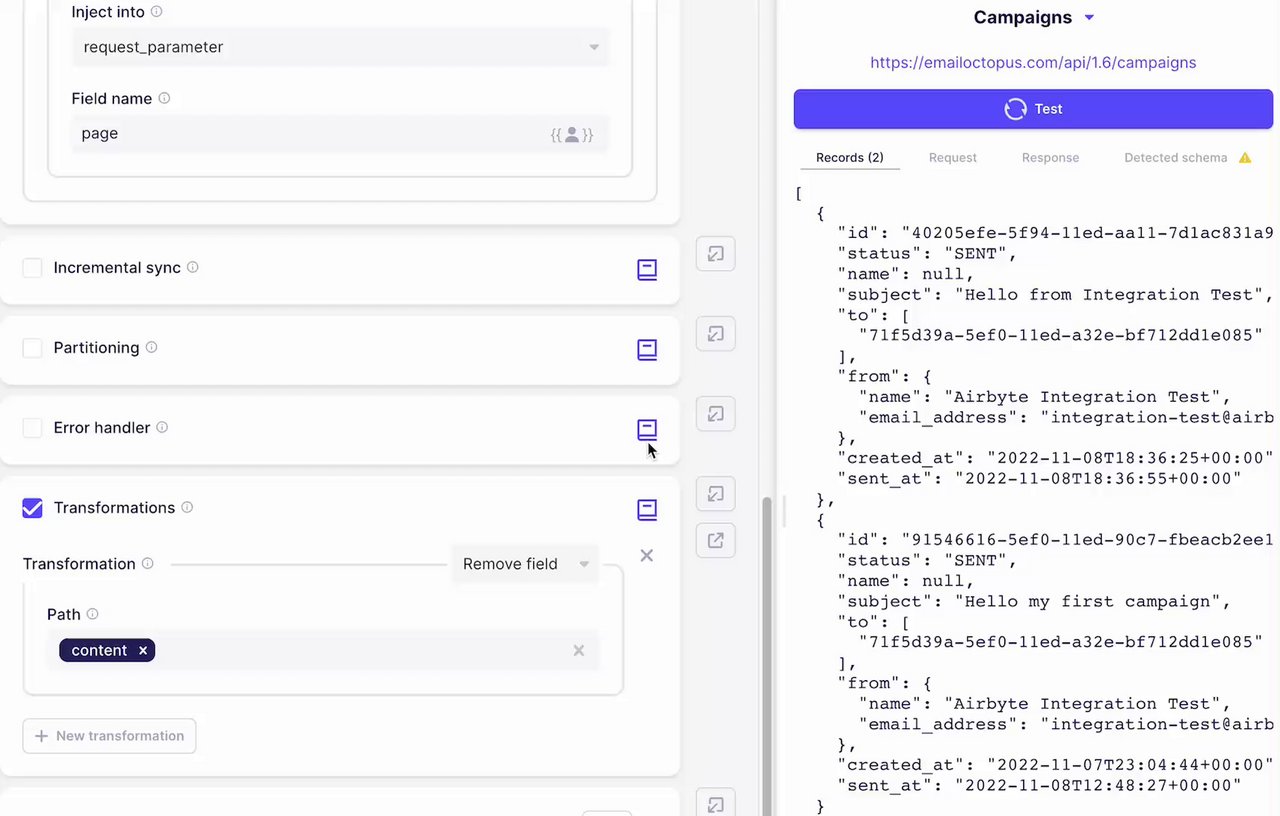Delete the Remove field transformation
Screen dimensions: 1280x816
point(647,555)
